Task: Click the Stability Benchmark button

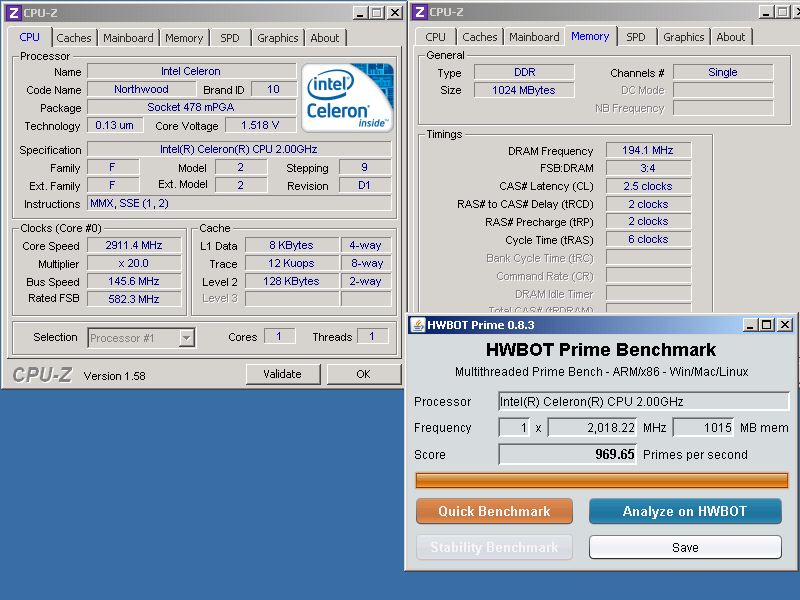Action: click(x=494, y=547)
